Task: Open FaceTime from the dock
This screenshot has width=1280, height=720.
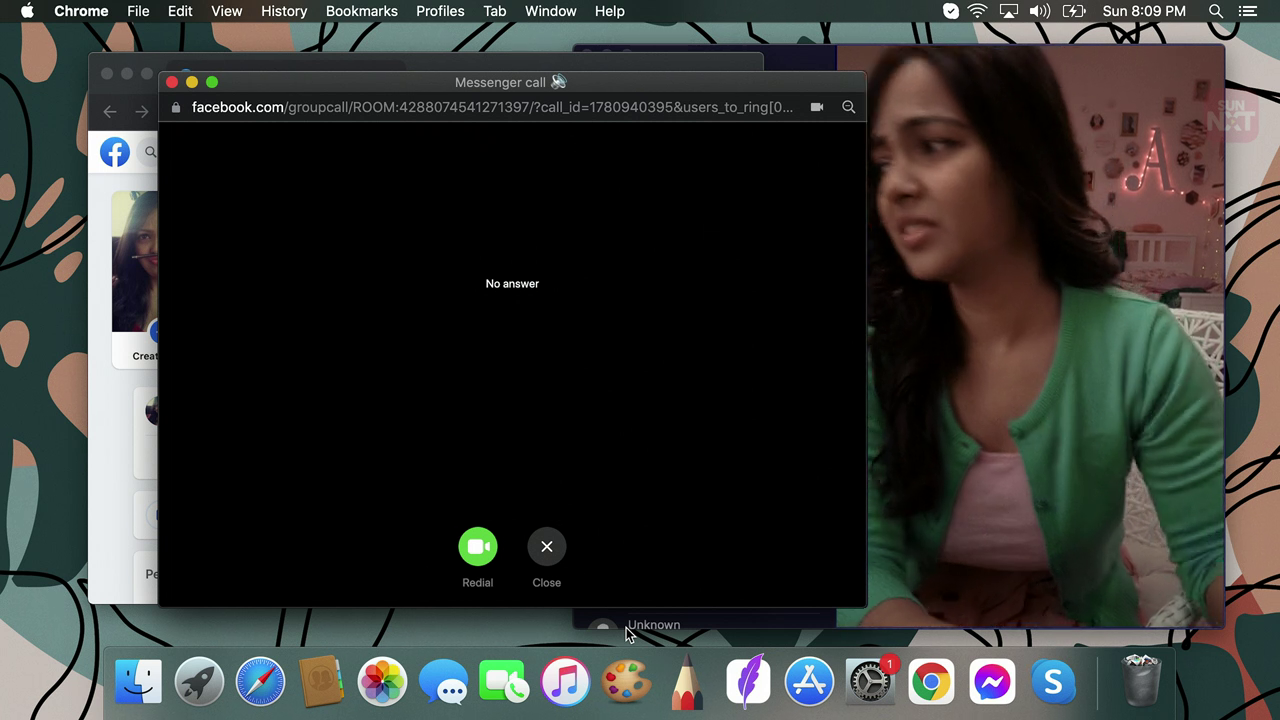Action: pos(504,683)
